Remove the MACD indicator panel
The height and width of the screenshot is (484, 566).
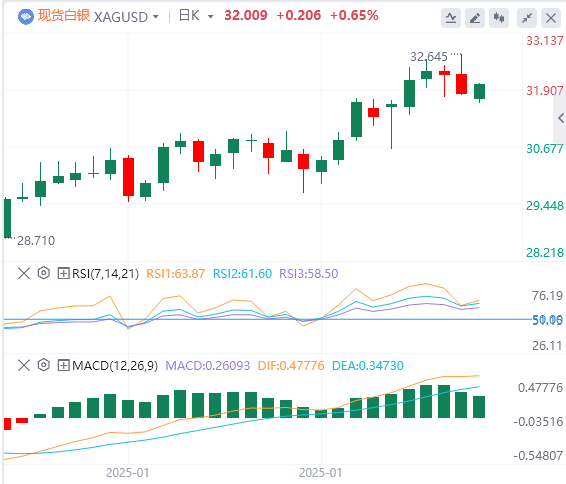coord(24,365)
